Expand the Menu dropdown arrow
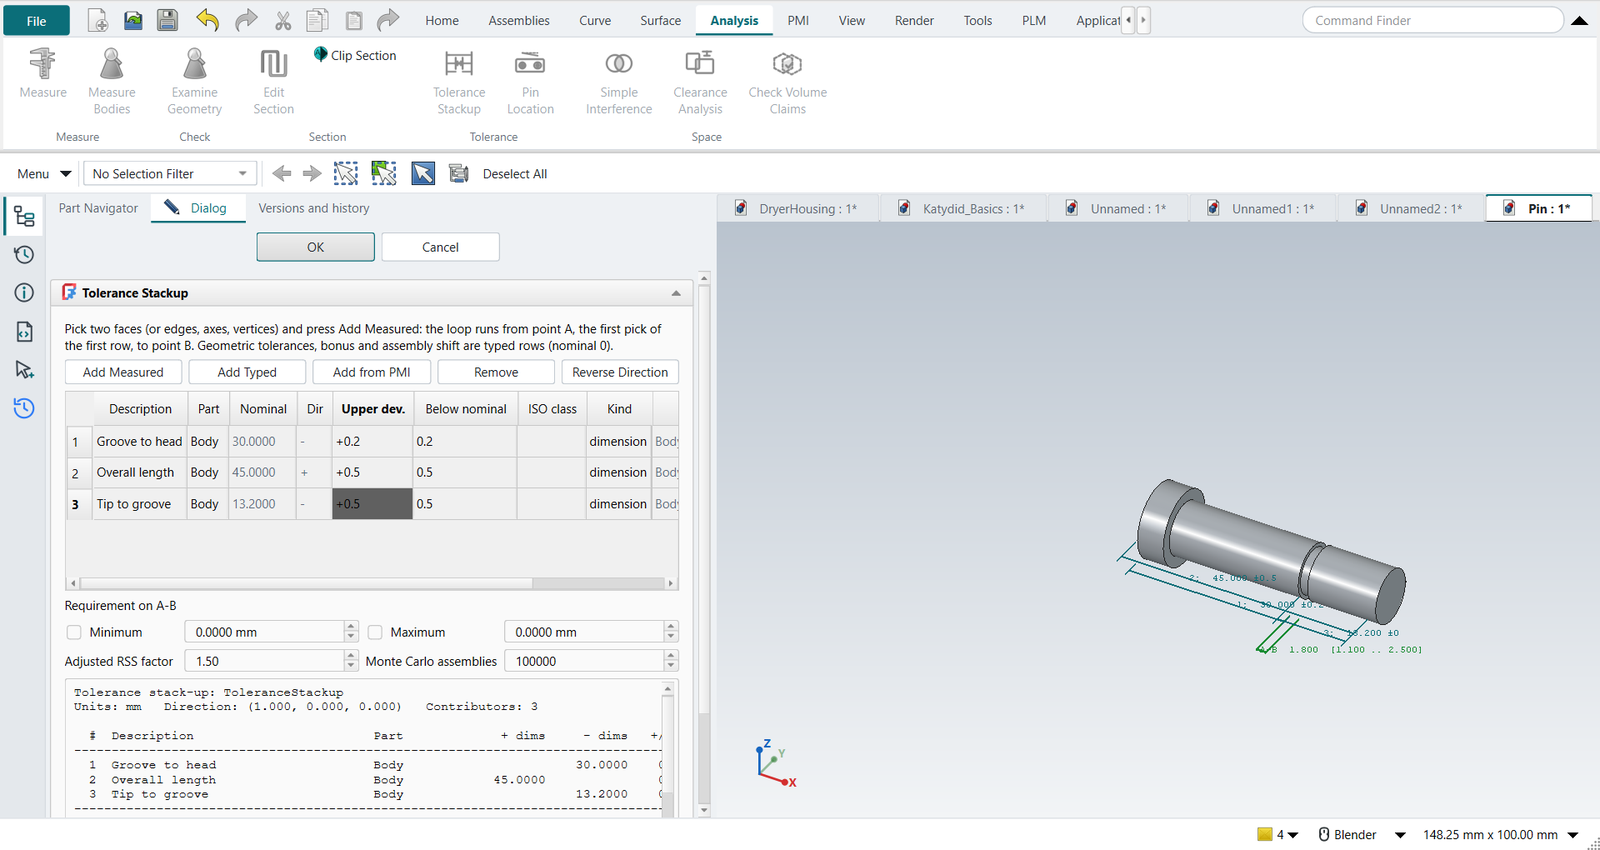 click(66, 174)
